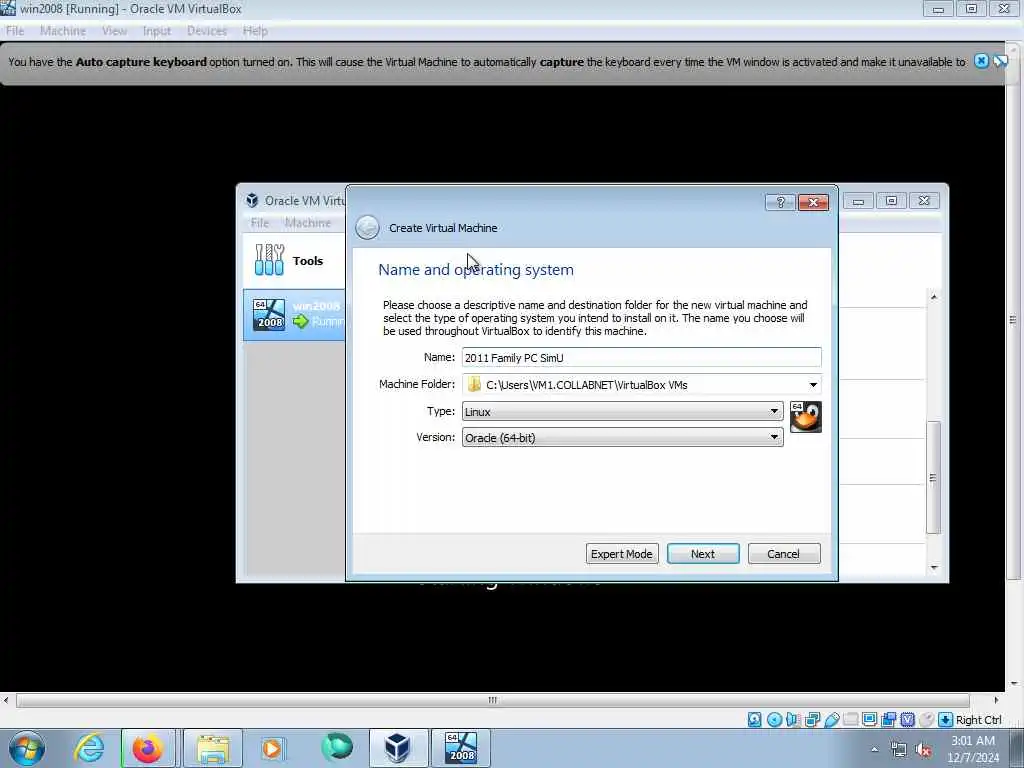This screenshot has height=768, width=1024.
Task: Open the audio status bar indicator
Action: 793,720
